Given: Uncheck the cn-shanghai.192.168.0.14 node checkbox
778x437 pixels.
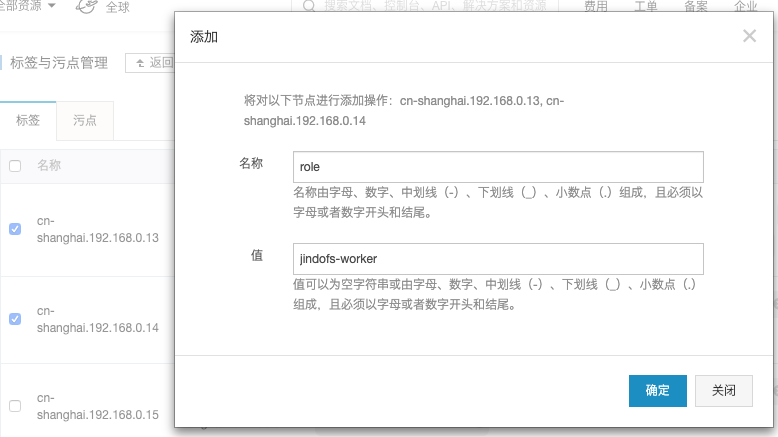Looking at the screenshot, I should 15,319.
